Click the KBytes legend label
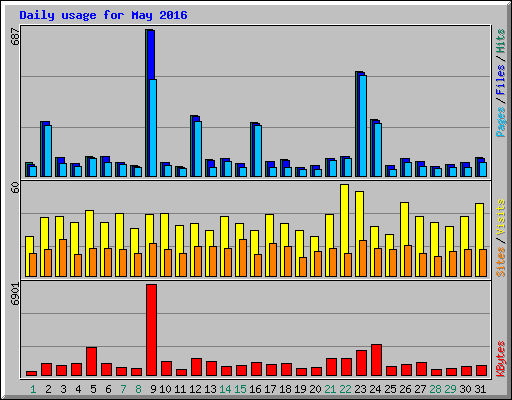 point(500,359)
